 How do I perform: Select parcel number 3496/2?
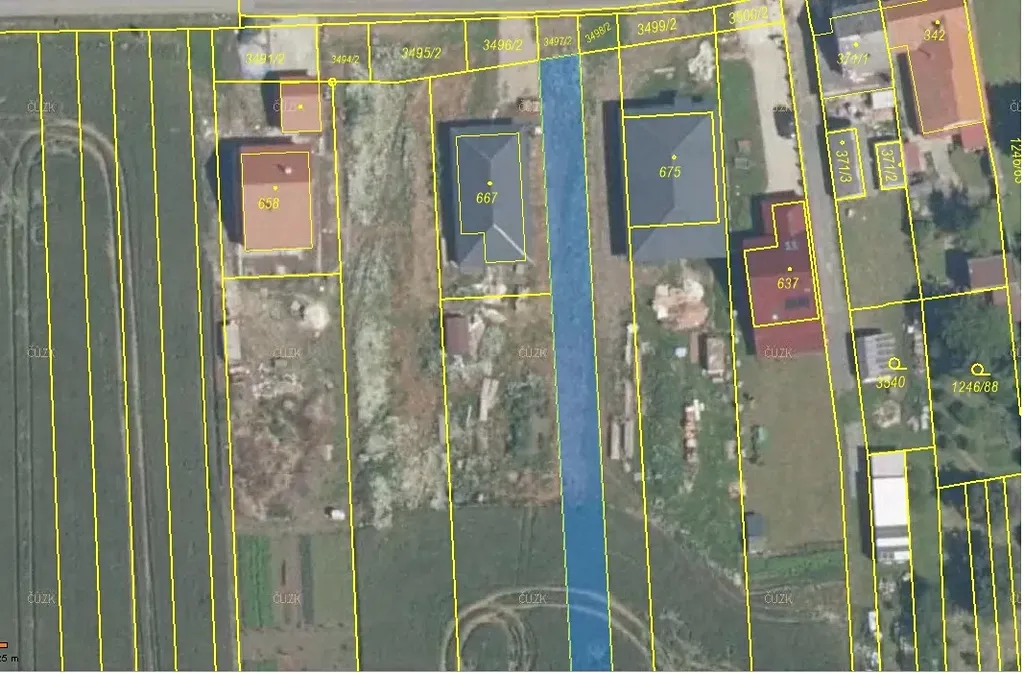click(x=503, y=44)
